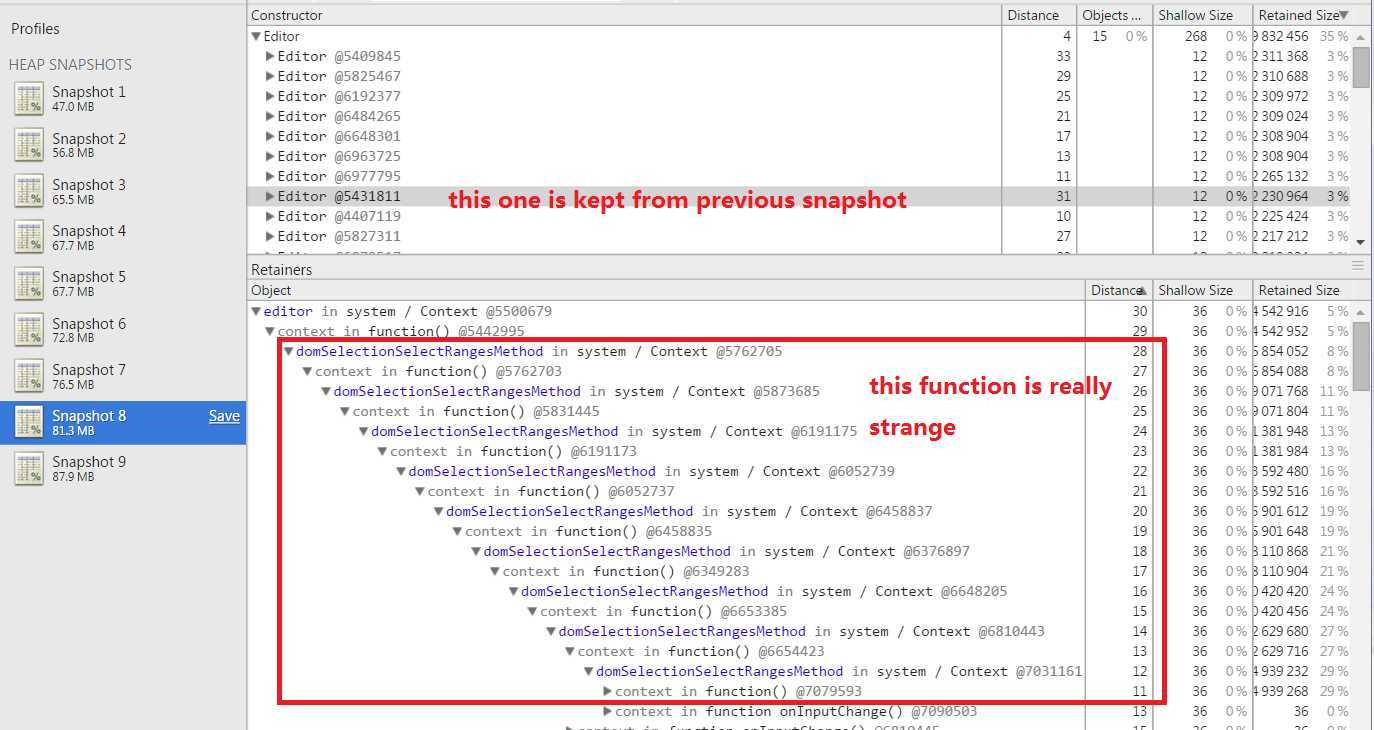
Task: Expand Editor @5825467 row
Action: coord(270,76)
